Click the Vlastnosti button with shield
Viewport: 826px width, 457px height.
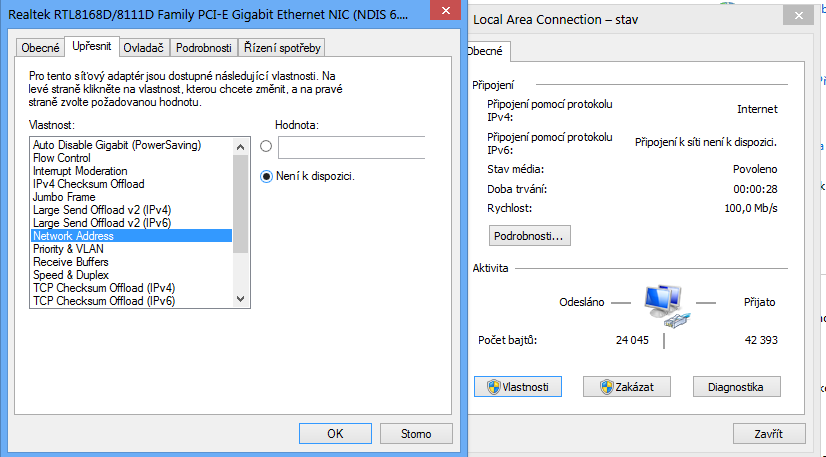tap(517, 387)
